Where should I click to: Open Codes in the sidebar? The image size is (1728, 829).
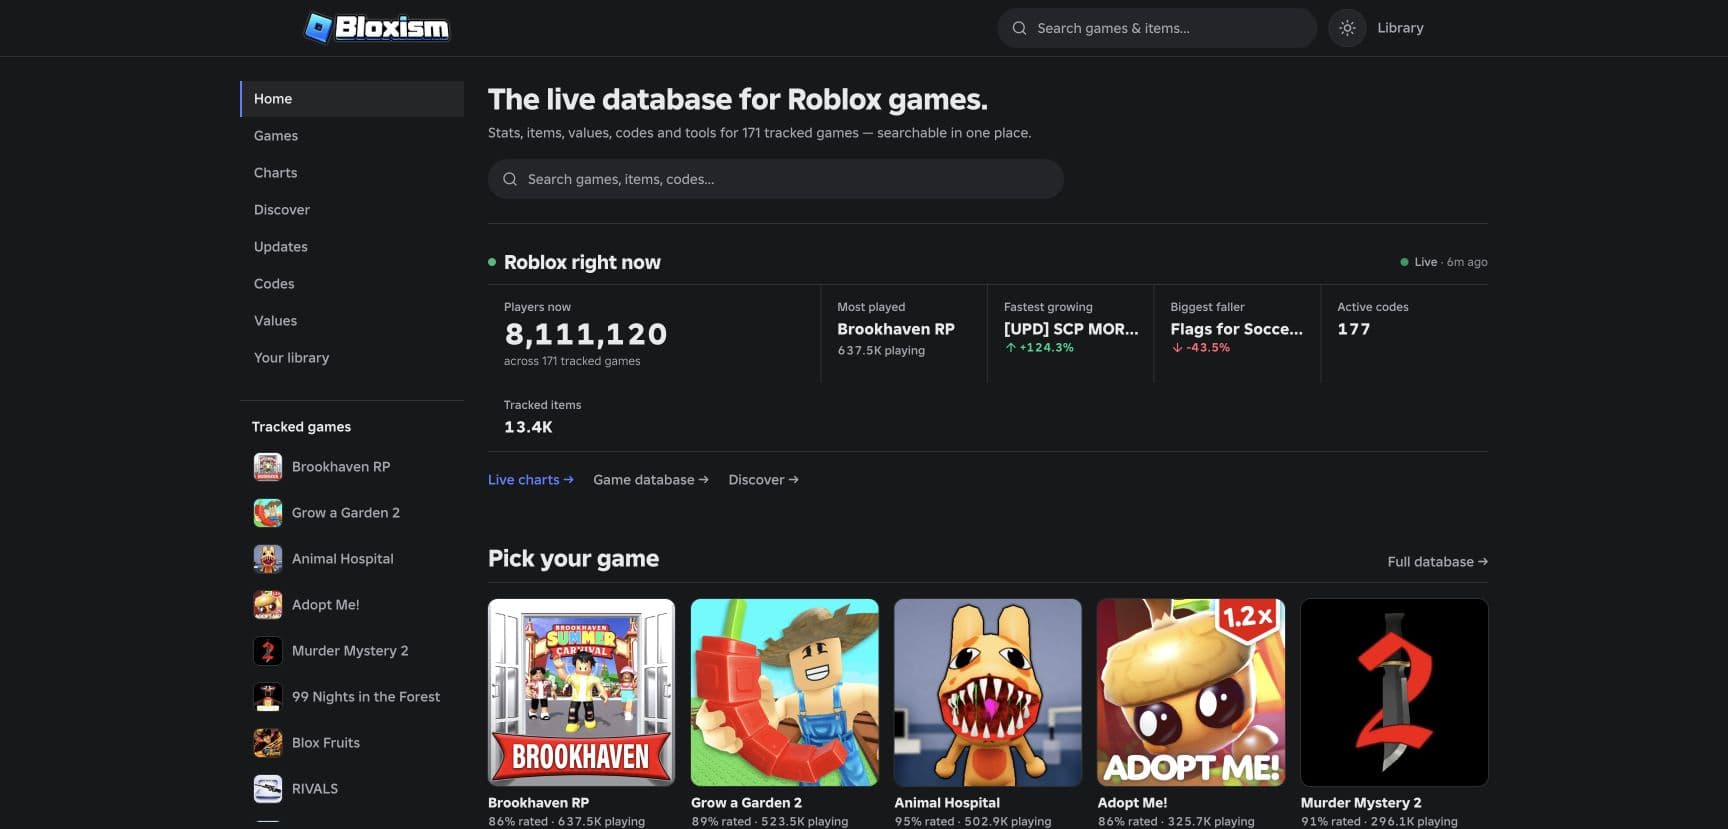coord(352,284)
